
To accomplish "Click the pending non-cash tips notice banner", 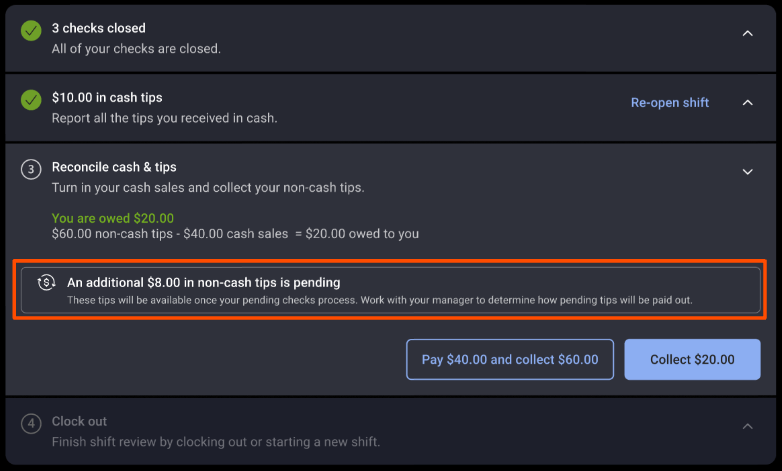I will point(390,291).
